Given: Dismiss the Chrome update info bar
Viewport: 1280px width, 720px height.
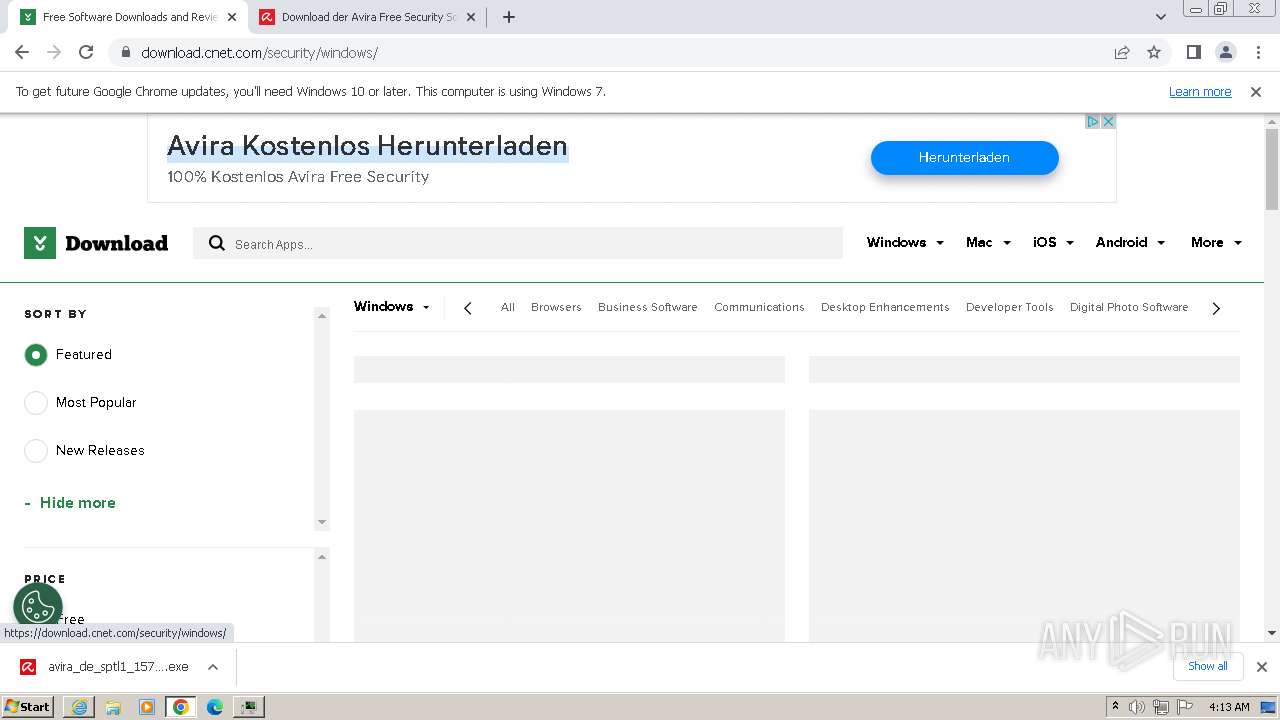Looking at the screenshot, I should click(x=1256, y=91).
